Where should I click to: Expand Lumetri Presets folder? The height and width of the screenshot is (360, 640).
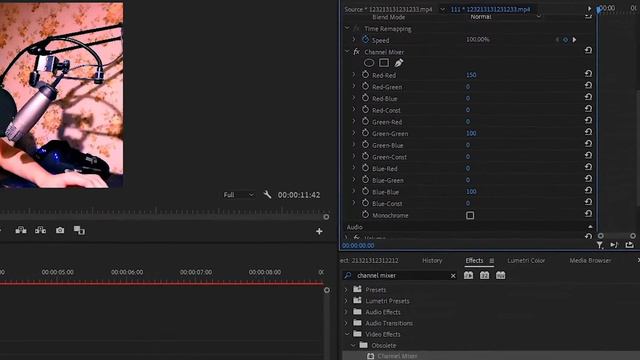pos(347,300)
